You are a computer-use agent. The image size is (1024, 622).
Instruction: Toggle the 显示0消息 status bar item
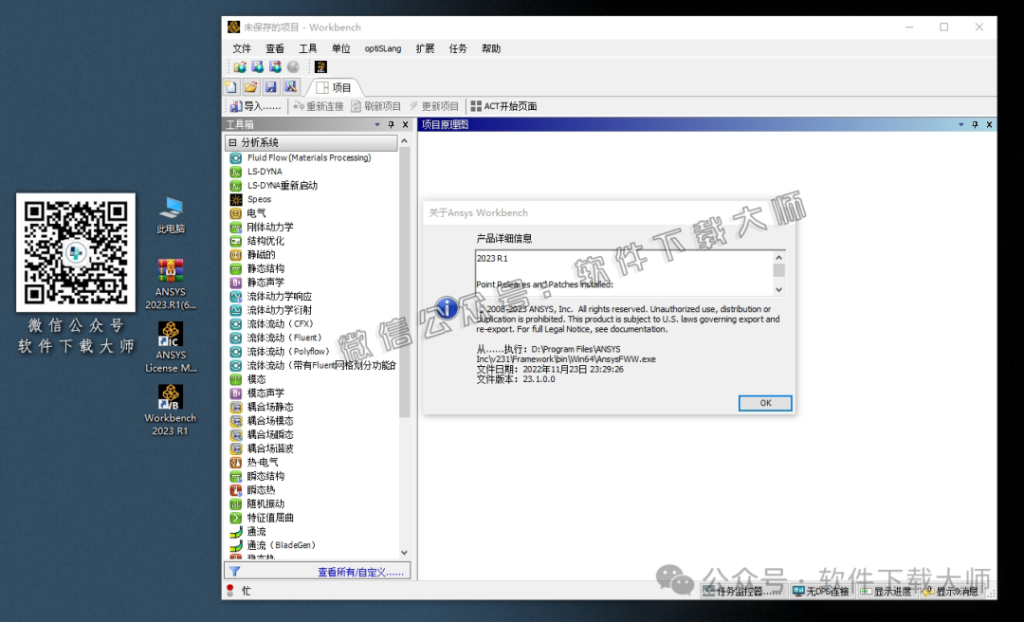(x=952, y=591)
